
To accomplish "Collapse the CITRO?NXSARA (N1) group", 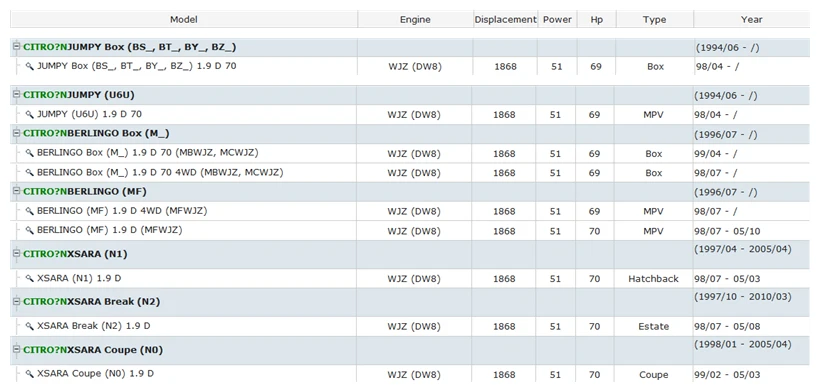I will pyautogui.click(x=17, y=253).
